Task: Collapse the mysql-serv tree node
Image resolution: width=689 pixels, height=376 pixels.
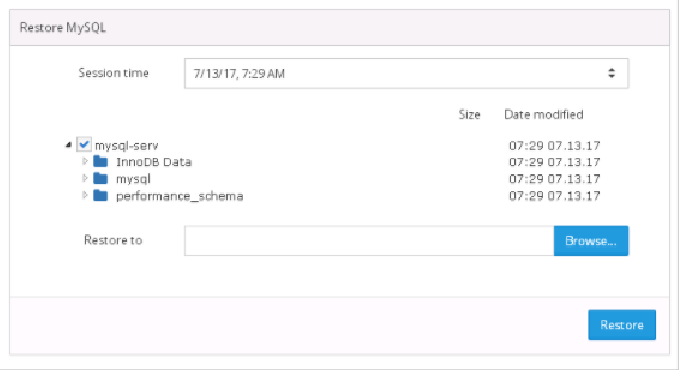Action: point(69,145)
